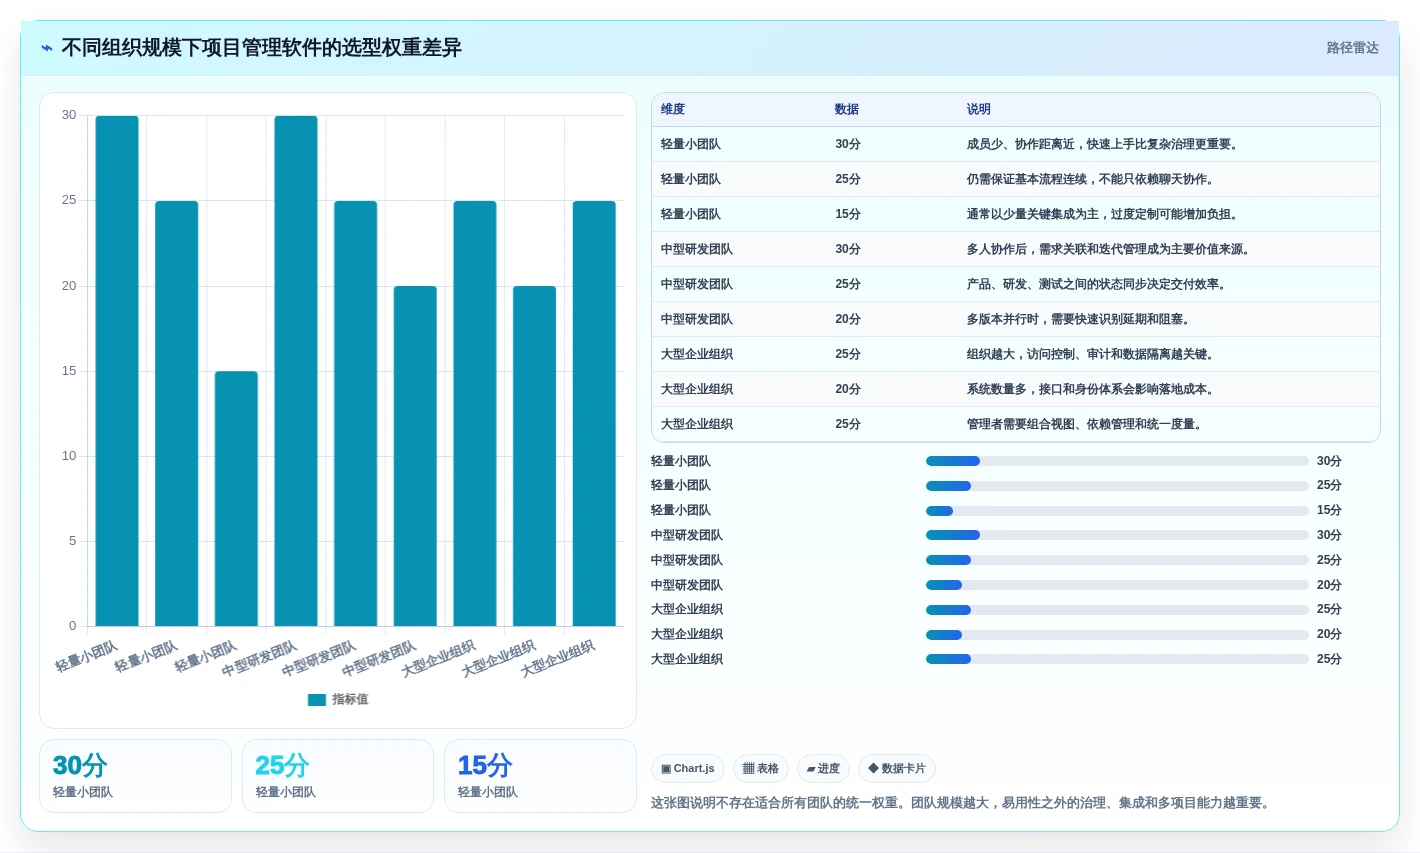This screenshot has width=1420, height=853.
Task: Click the 中型研发团队 progress bar showing 25分
Action: click(1117, 560)
